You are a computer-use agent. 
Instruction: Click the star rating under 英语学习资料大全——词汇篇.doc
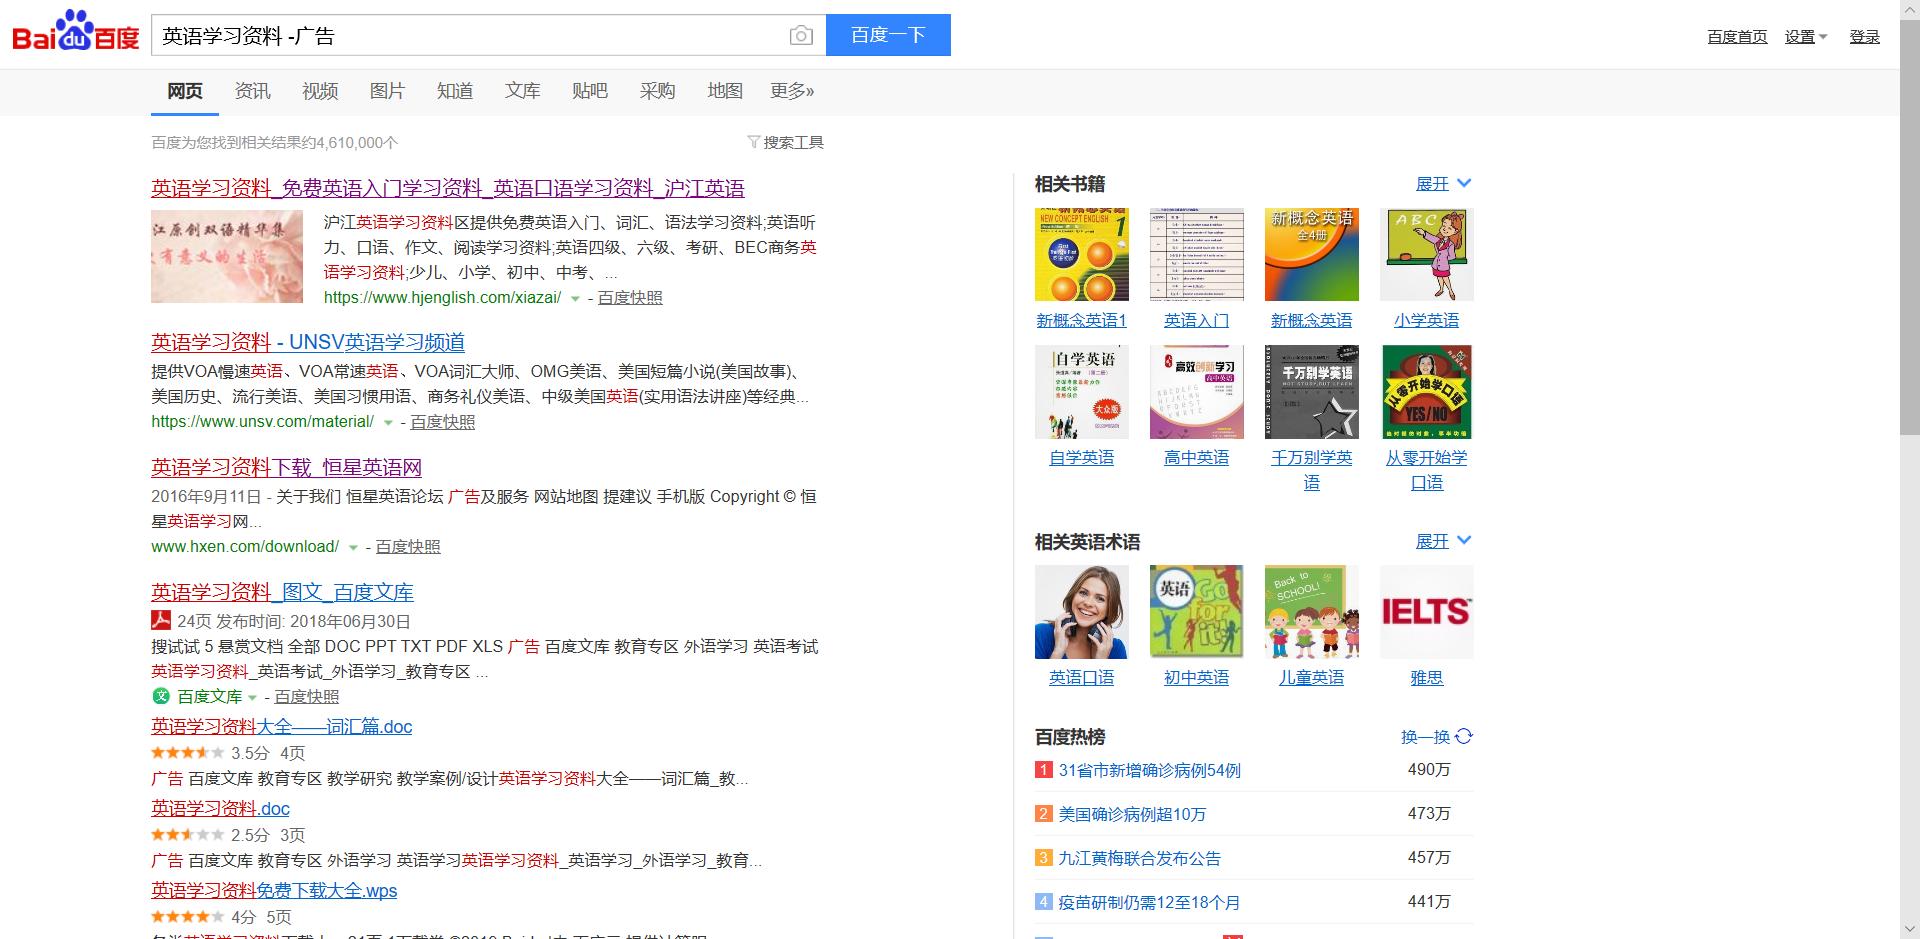187,752
